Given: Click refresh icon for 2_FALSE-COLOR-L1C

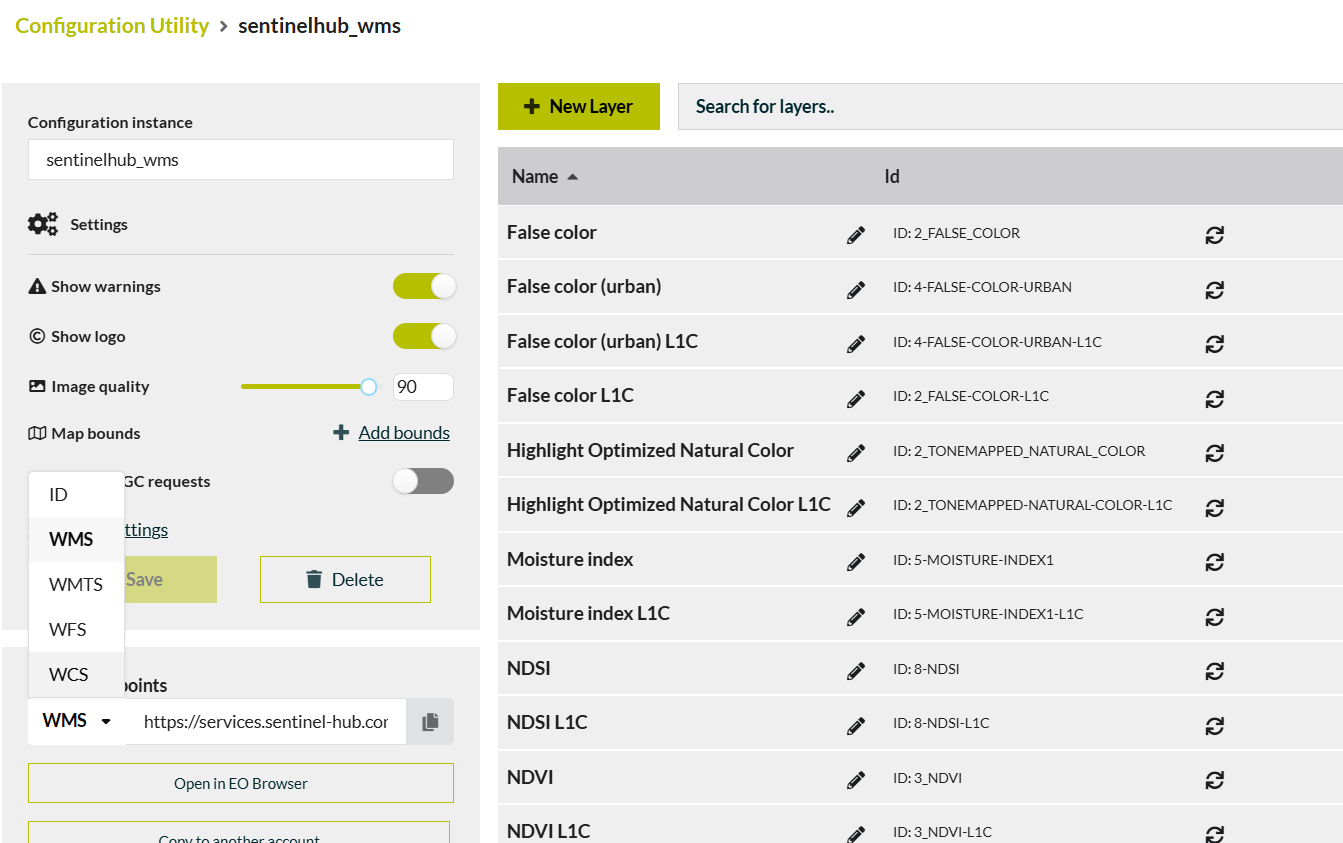Looking at the screenshot, I should [x=1215, y=399].
